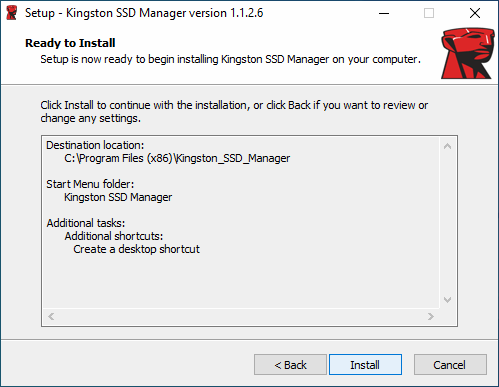Click the Setup window title bar text
The width and height of the screenshot is (499, 387).
tap(144, 13)
